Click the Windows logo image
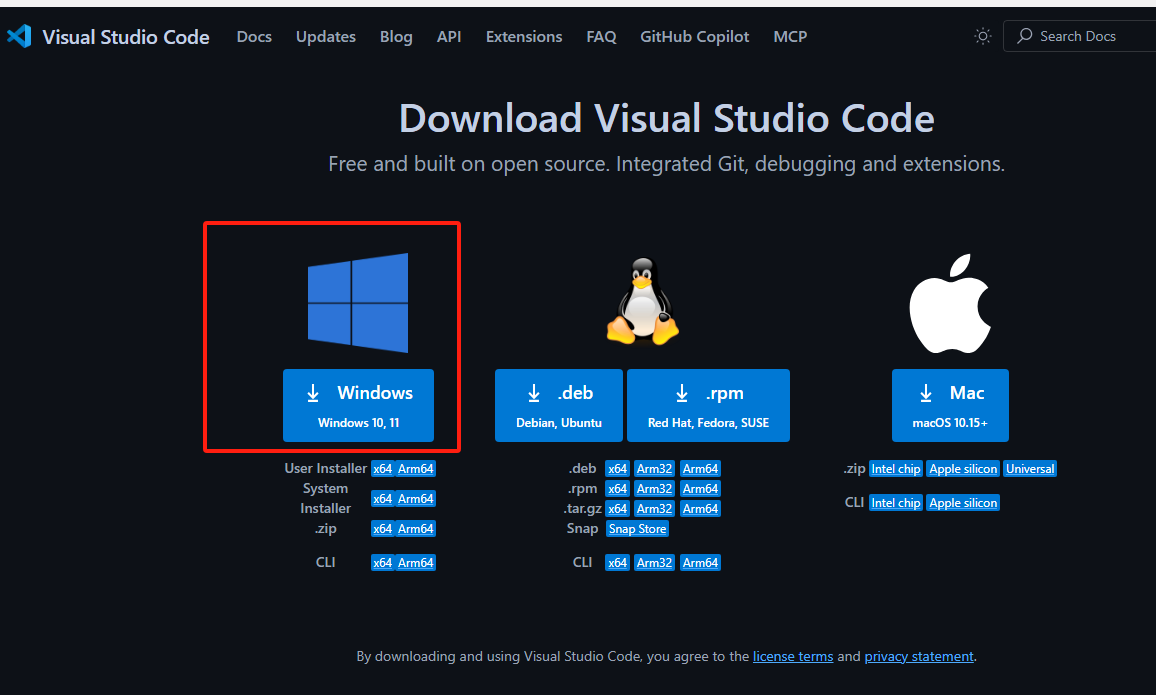 (358, 303)
